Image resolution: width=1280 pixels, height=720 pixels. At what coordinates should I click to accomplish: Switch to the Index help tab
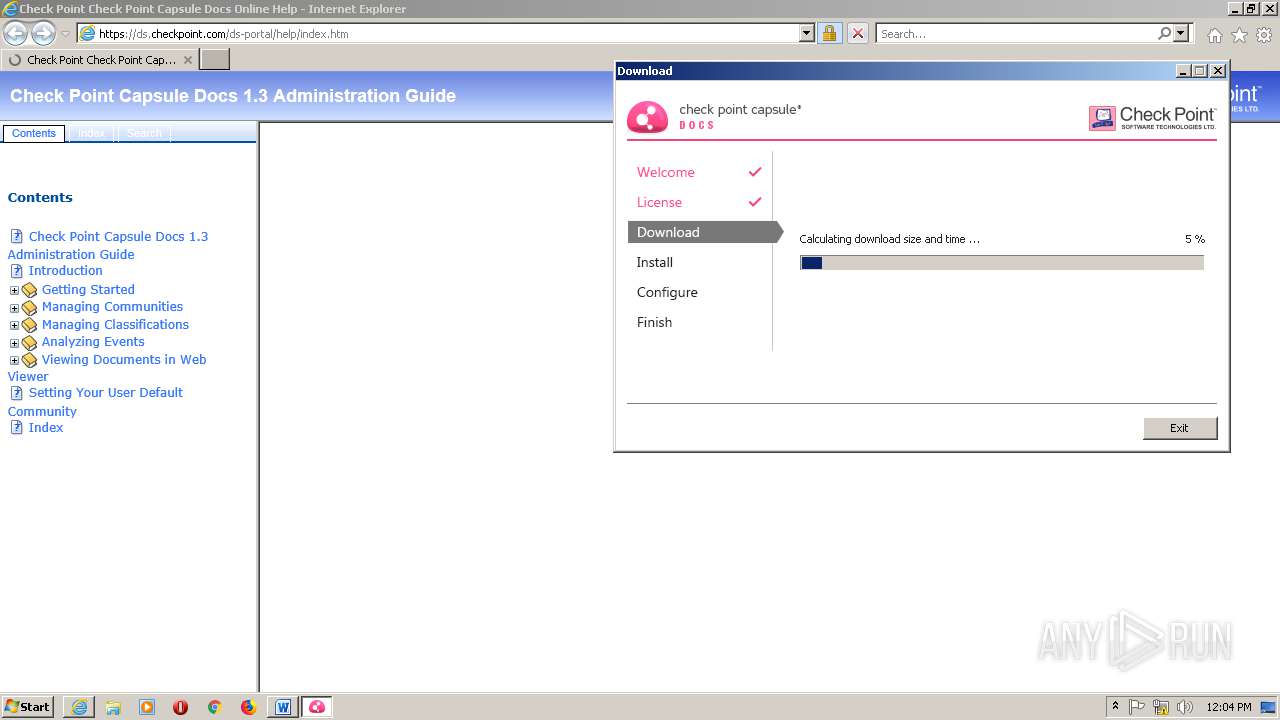point(91,133)
